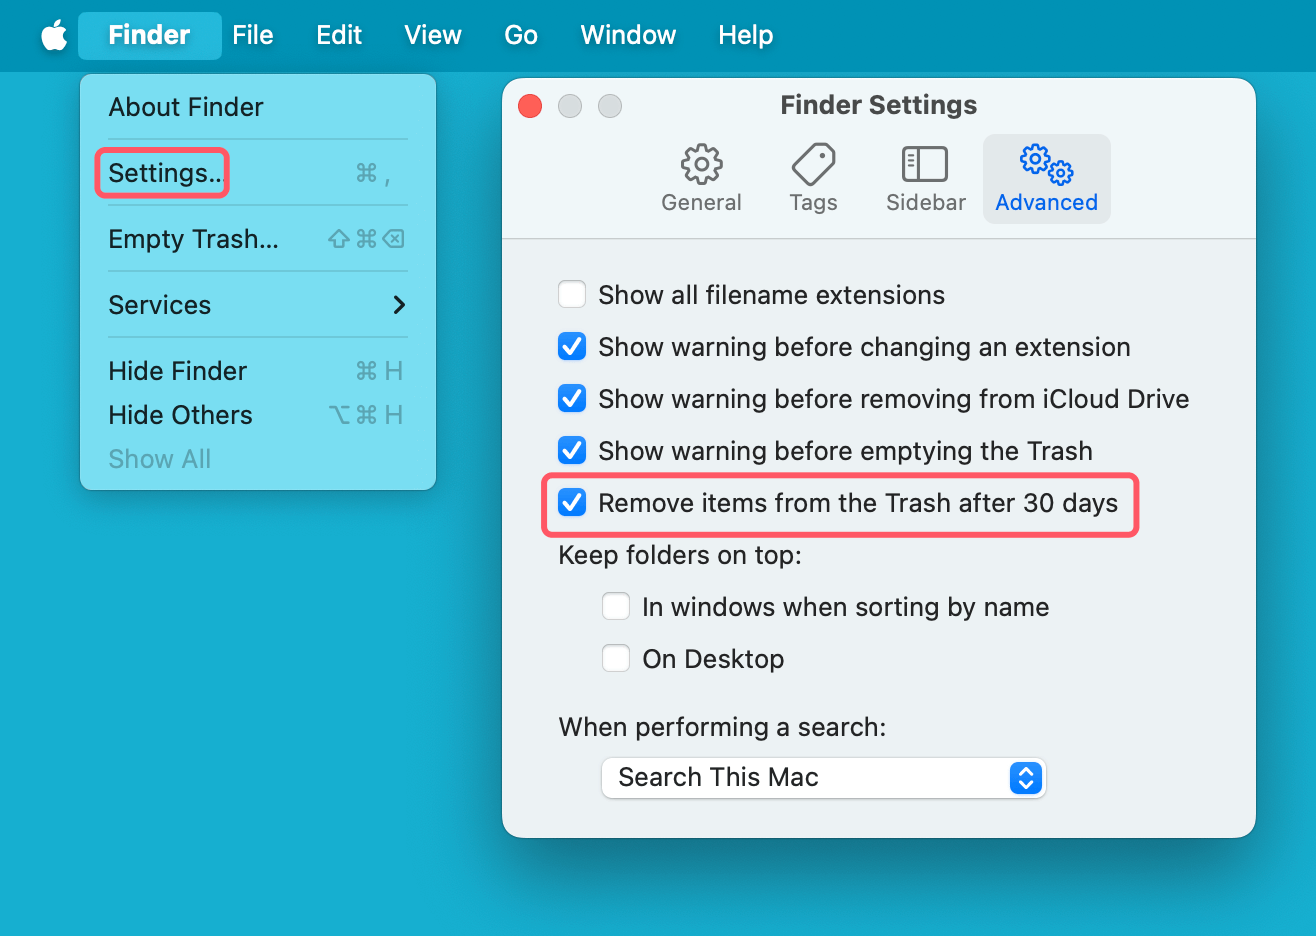
Task: Select "Hide Finder"
Action: pos(177,371)
